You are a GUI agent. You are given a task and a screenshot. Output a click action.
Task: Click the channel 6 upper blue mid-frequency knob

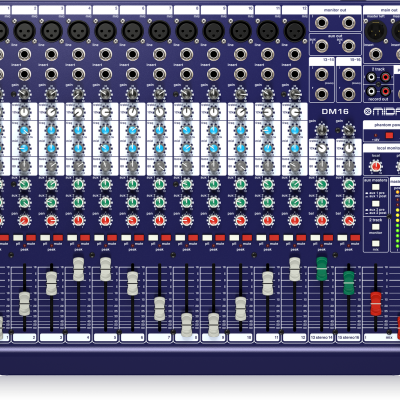click(133, 130)
